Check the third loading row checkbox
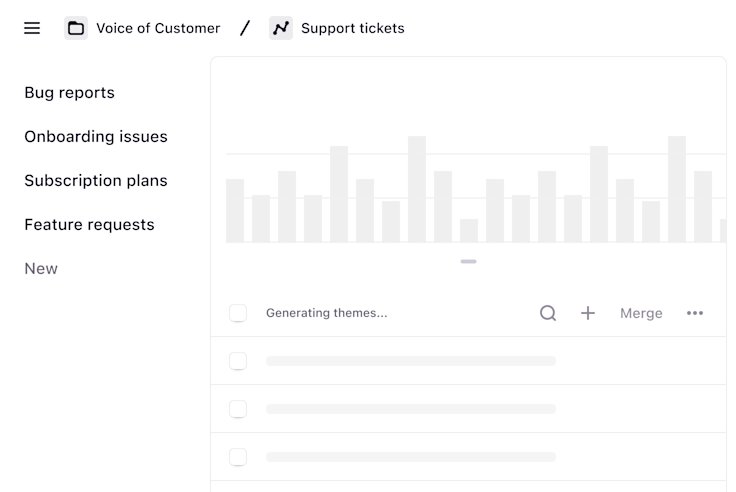Image resolution: width=736 pixels, height=492 pixels. 238,457
